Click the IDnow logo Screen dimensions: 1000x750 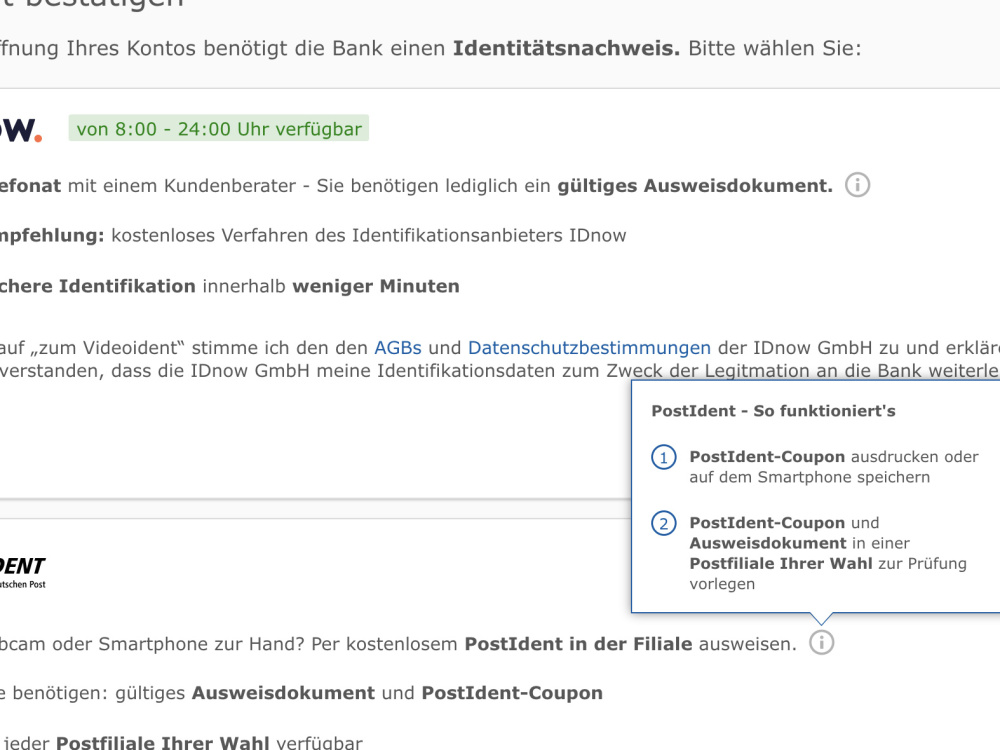(x=20, y=129)
